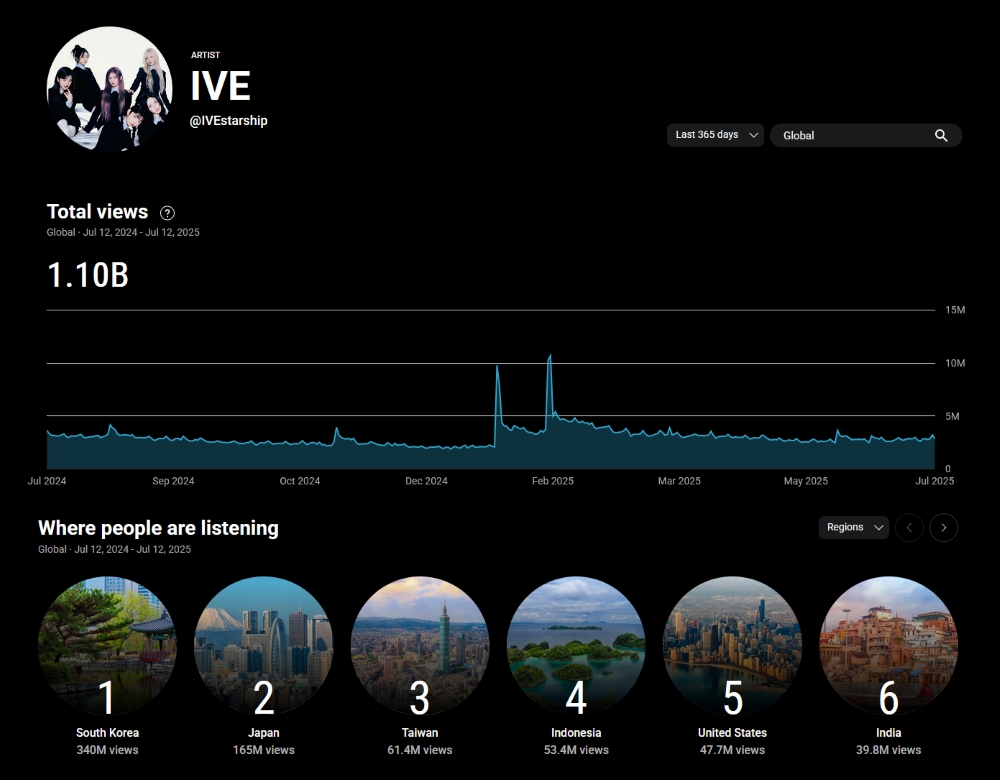Click the @IVEstarship handle
1000x780 pixels.
click(x=228, y=121)
